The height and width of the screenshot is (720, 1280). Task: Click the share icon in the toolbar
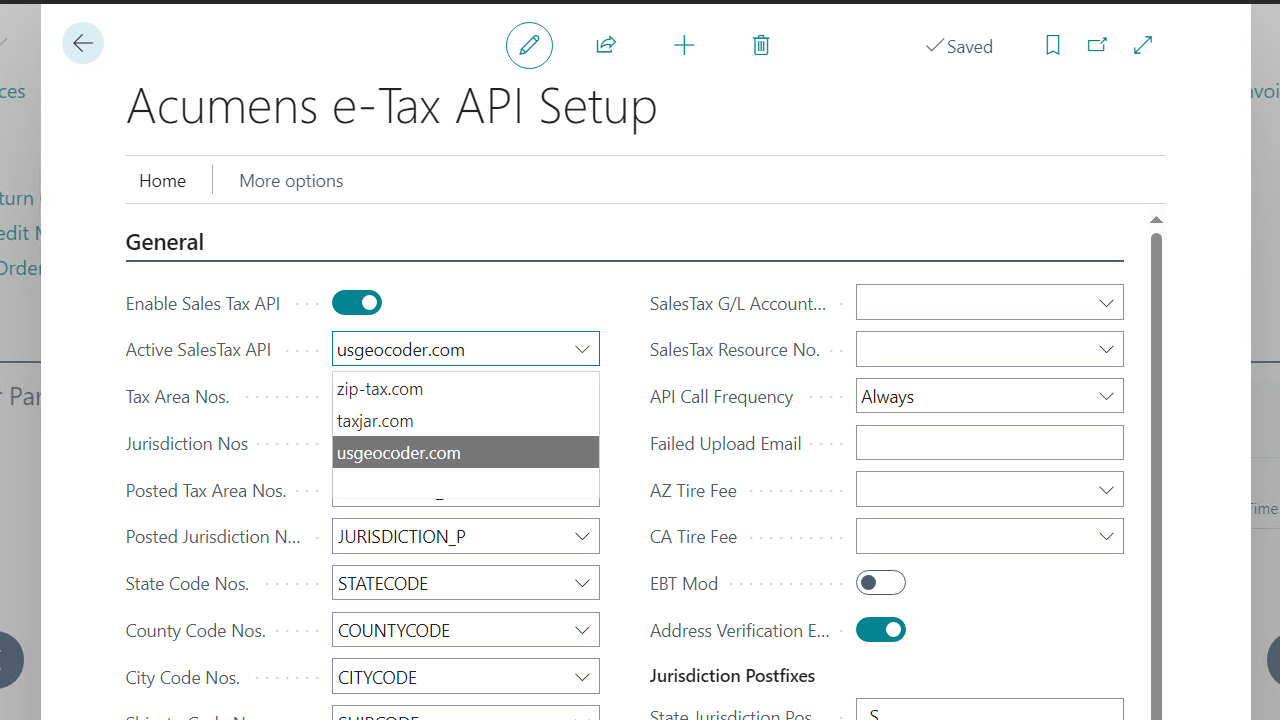tap(606, 45)
